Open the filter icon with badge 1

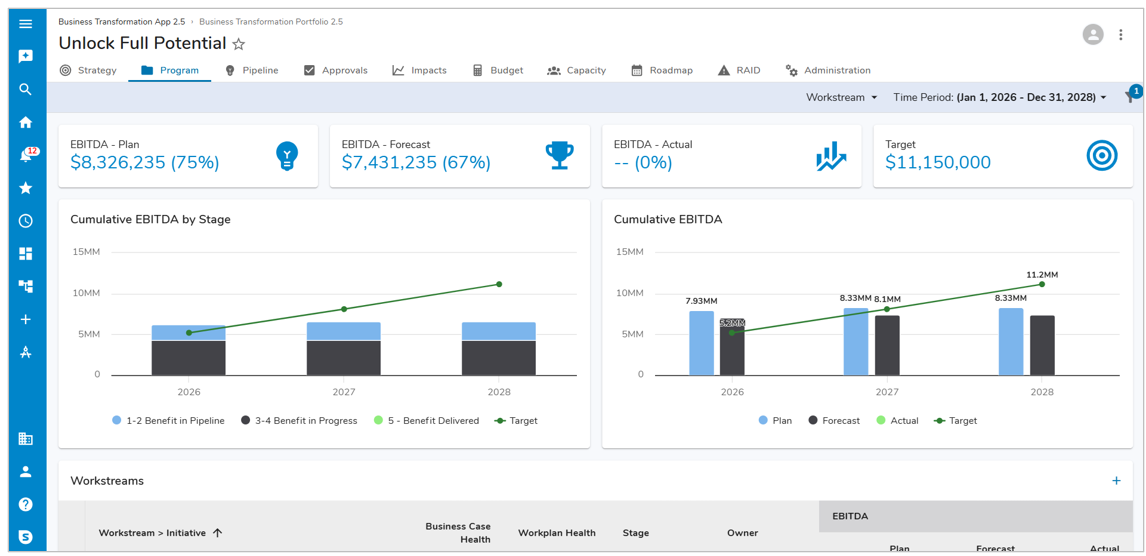1130,97
